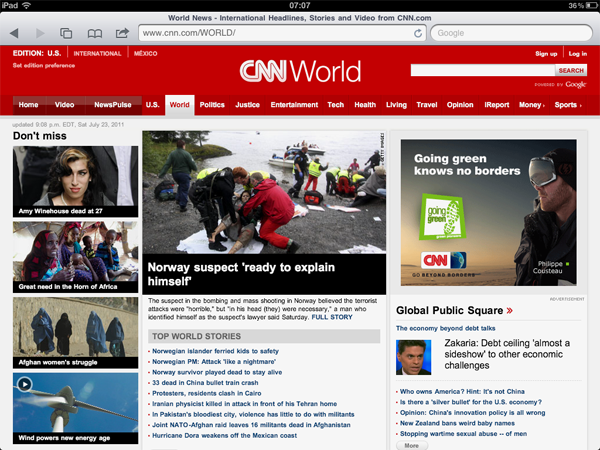
Task: Open the Entertainment section tab
Action: 294,105
